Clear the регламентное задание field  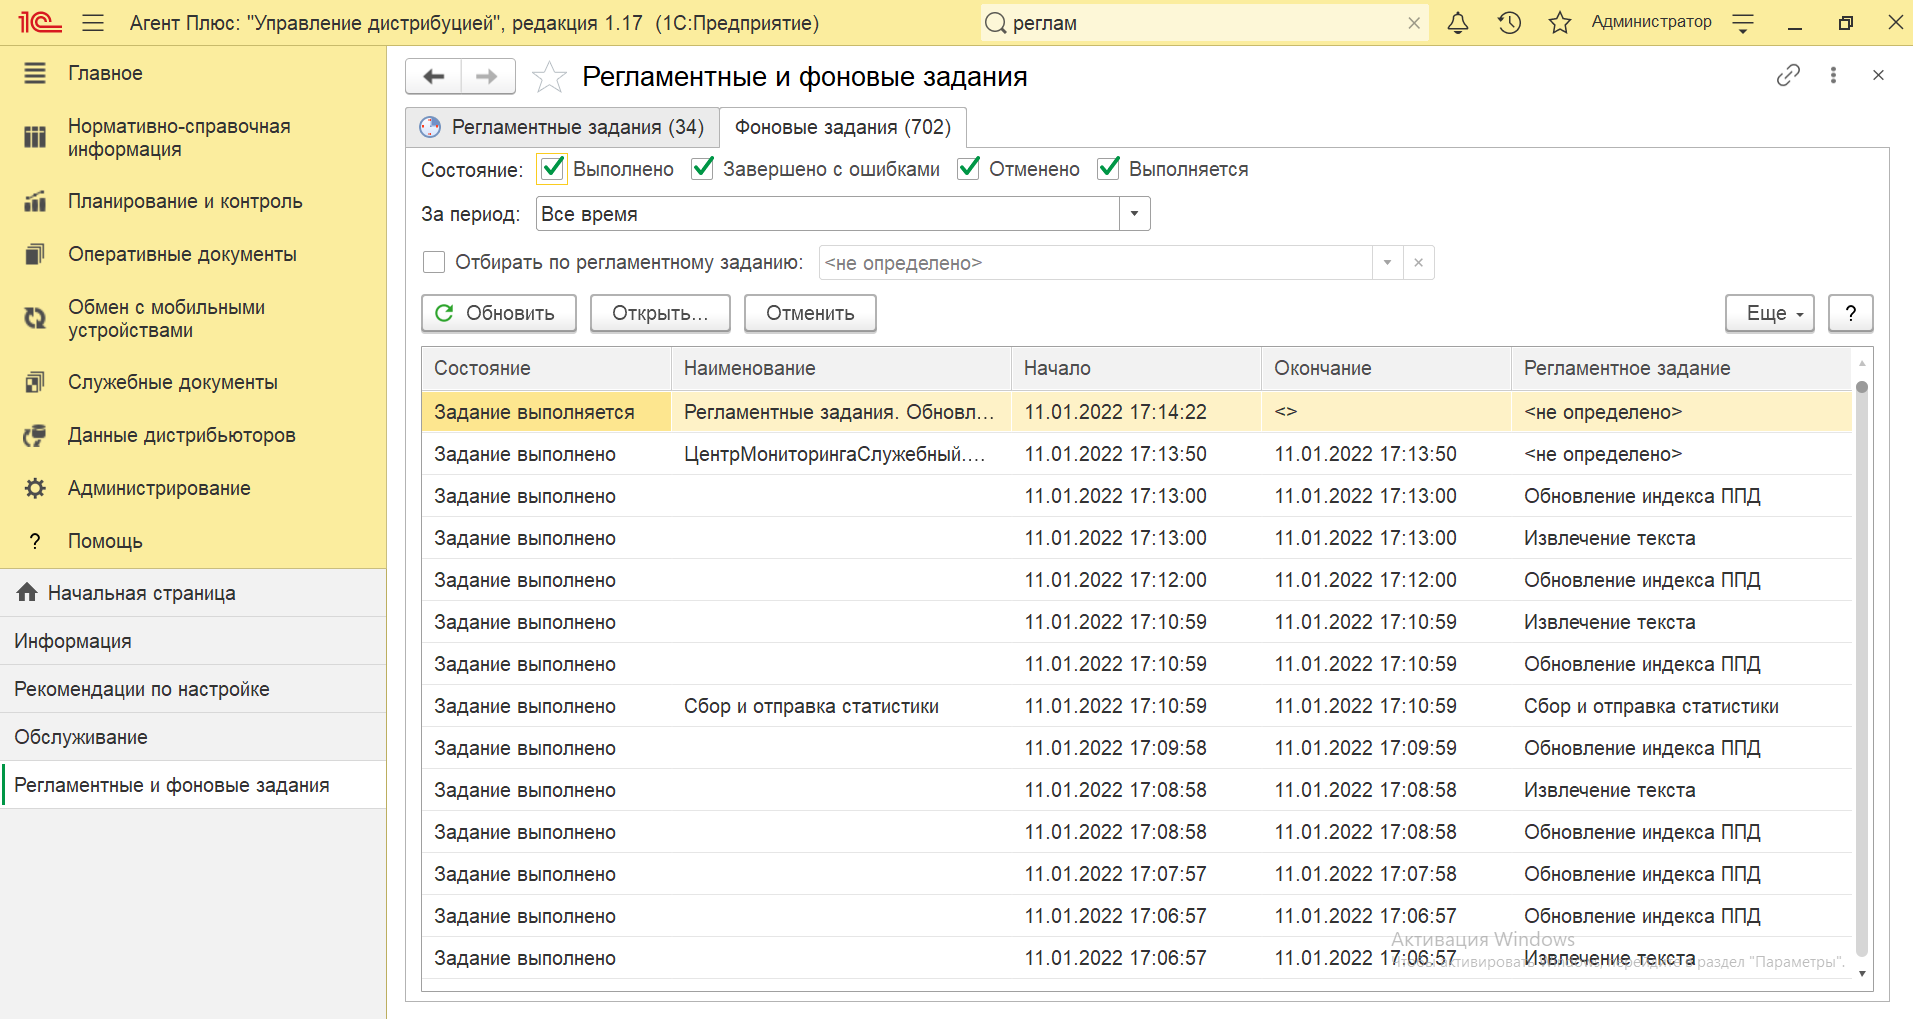(1418, 263)
